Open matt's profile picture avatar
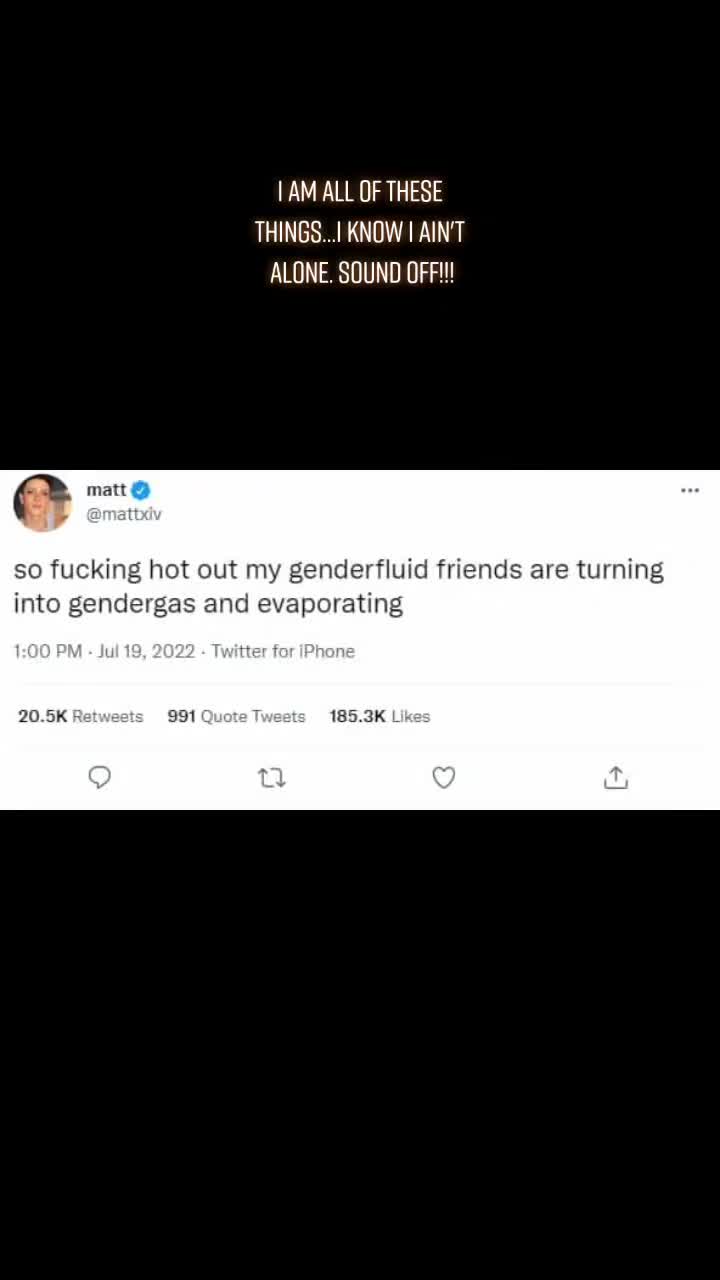Image resolution: width=720 pixels, height=1280 pixels. point(42,503)
